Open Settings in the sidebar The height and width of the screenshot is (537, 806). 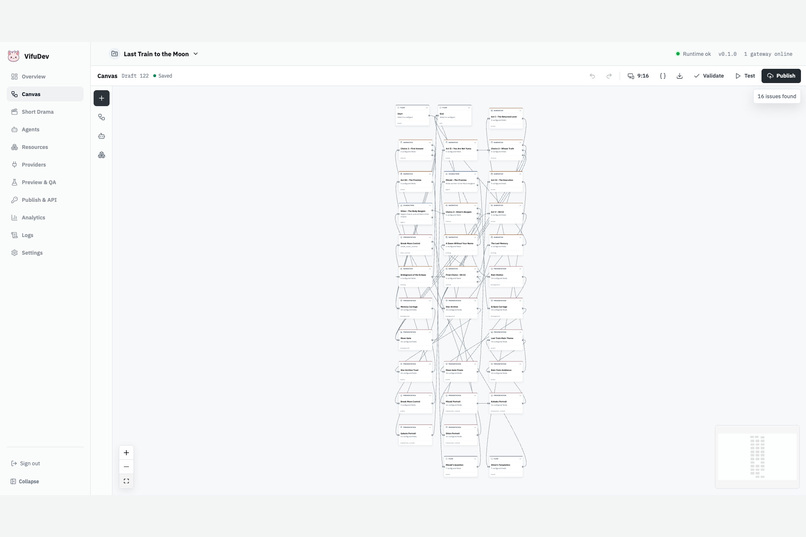pos(45,253)
